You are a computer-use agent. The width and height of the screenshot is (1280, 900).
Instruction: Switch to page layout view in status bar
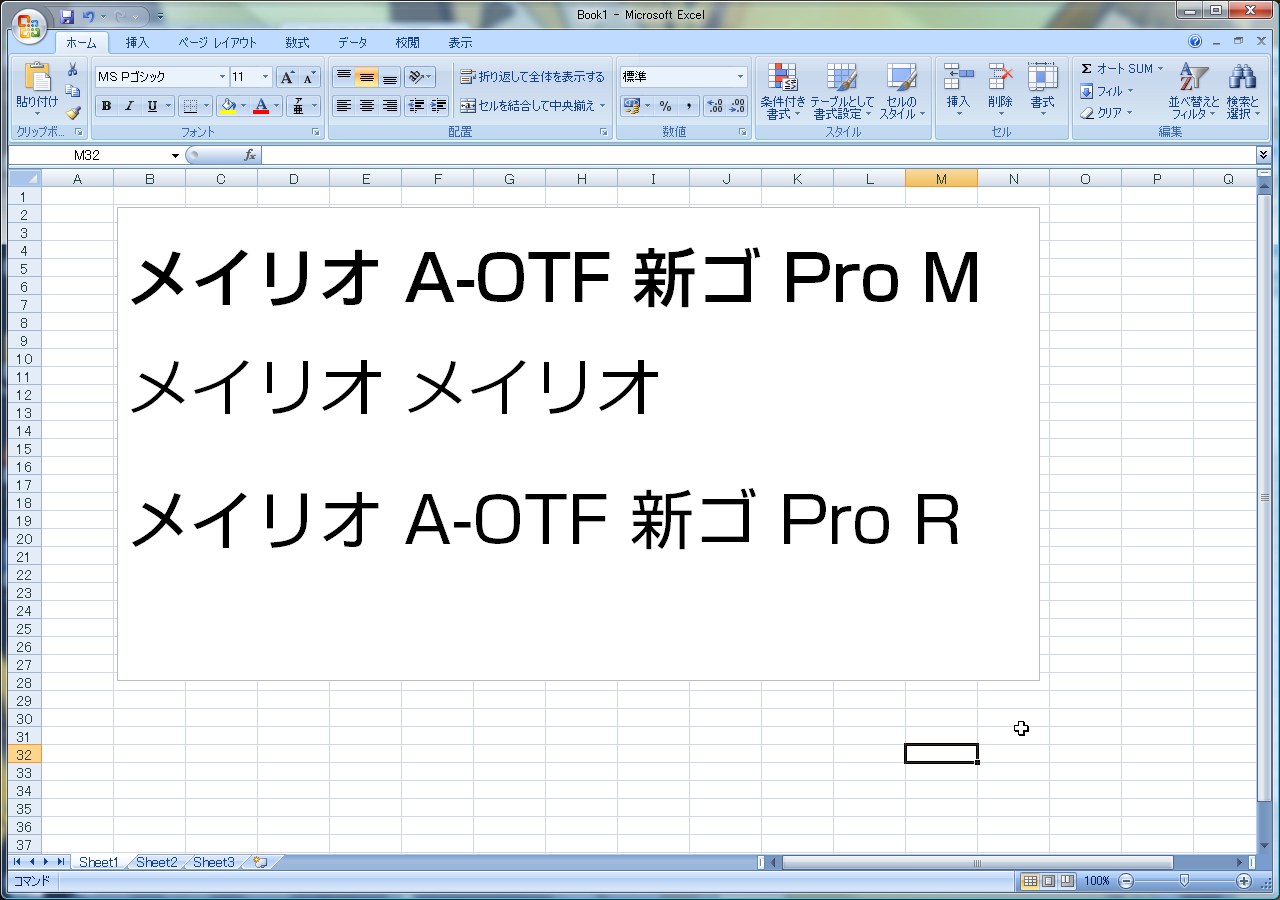point(1049,881)
